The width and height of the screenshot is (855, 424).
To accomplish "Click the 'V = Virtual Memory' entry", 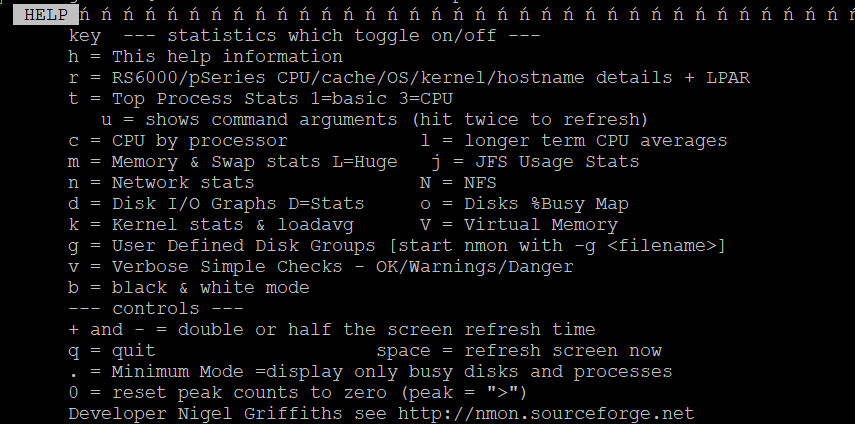I will click(x=519, y=225).
